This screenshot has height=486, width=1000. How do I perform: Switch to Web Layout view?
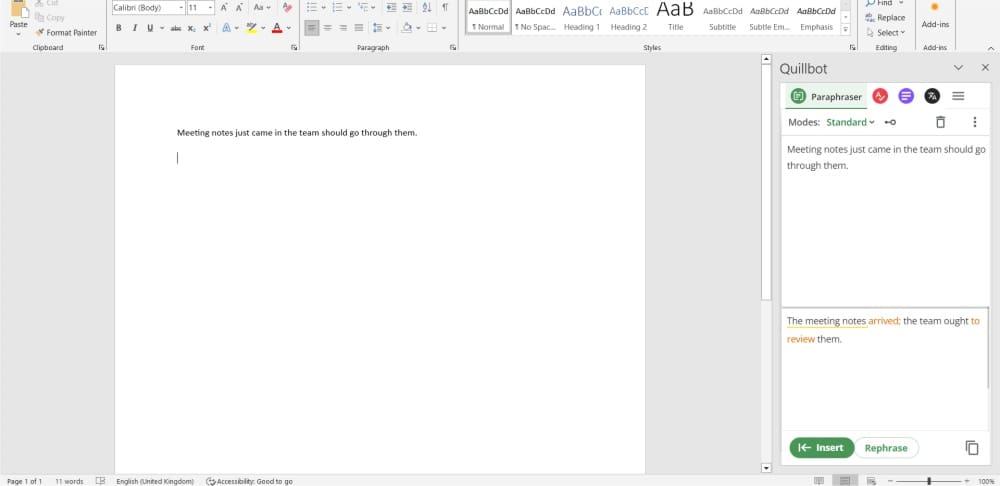point(871,481)
